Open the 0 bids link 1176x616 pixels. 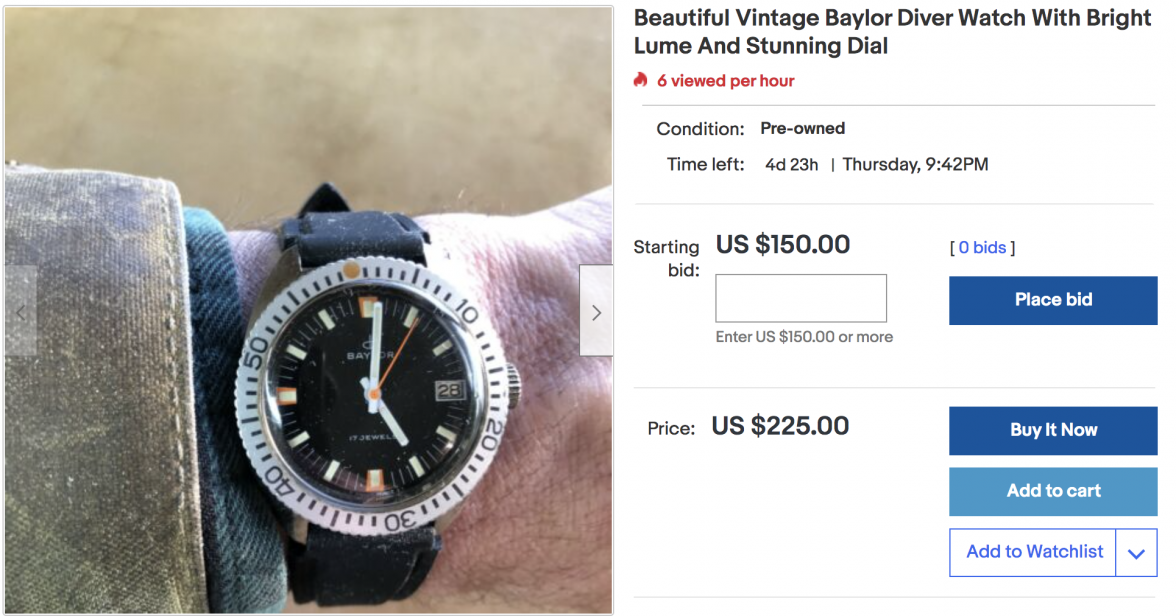(982, 247)
